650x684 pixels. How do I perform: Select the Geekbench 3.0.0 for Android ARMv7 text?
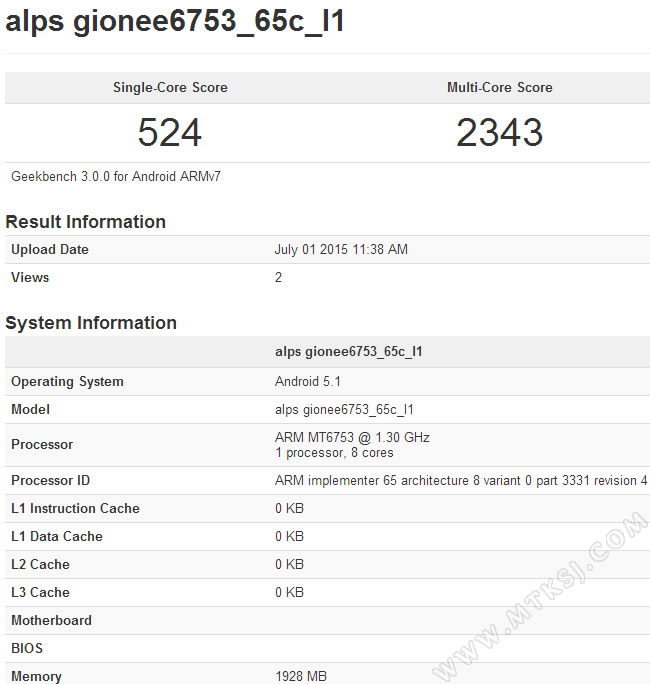coord(116,176)
